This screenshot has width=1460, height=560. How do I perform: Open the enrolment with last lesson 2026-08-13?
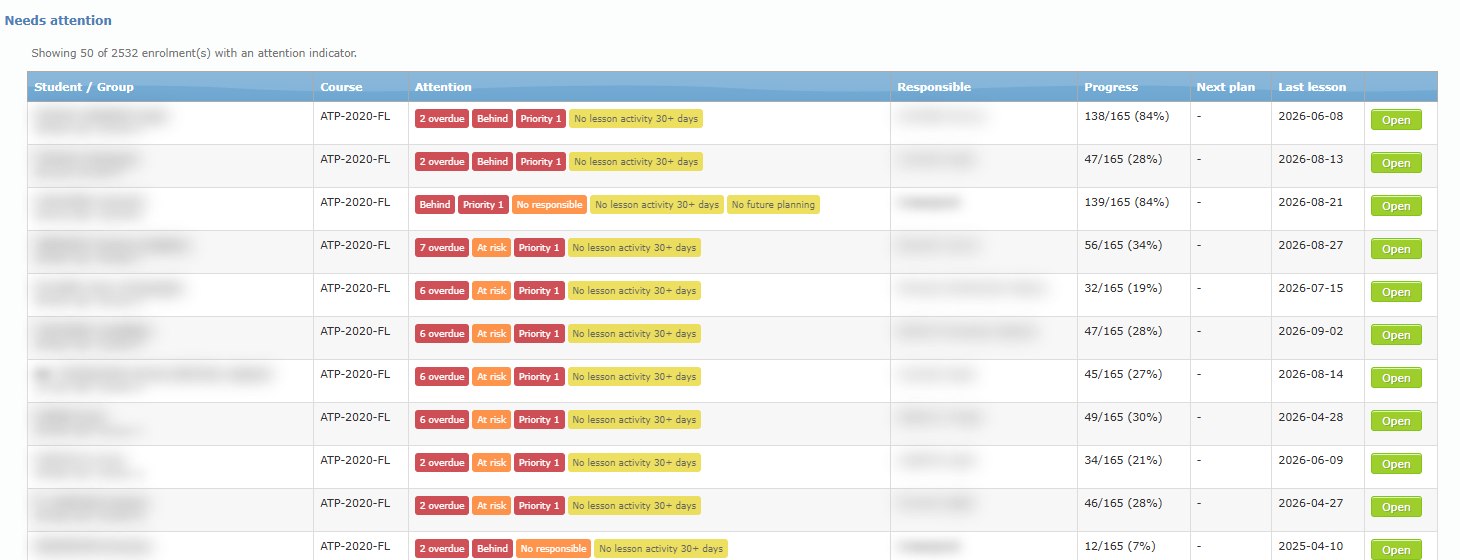tap(1396, 163)
